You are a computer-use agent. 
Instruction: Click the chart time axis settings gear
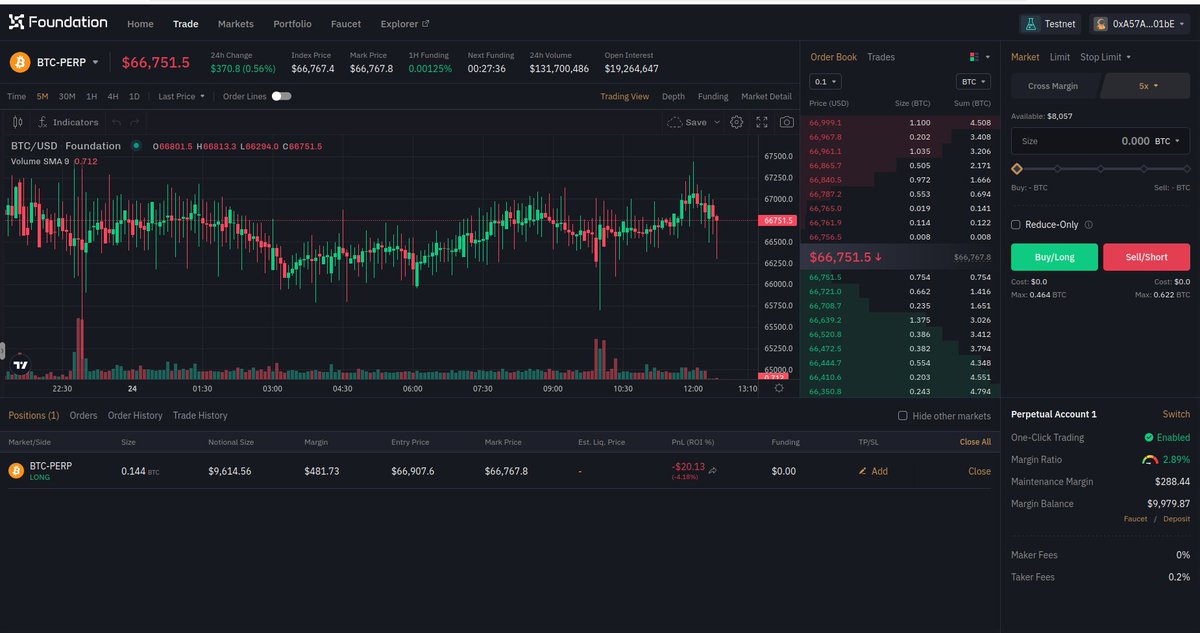click(x=779, y=388)
